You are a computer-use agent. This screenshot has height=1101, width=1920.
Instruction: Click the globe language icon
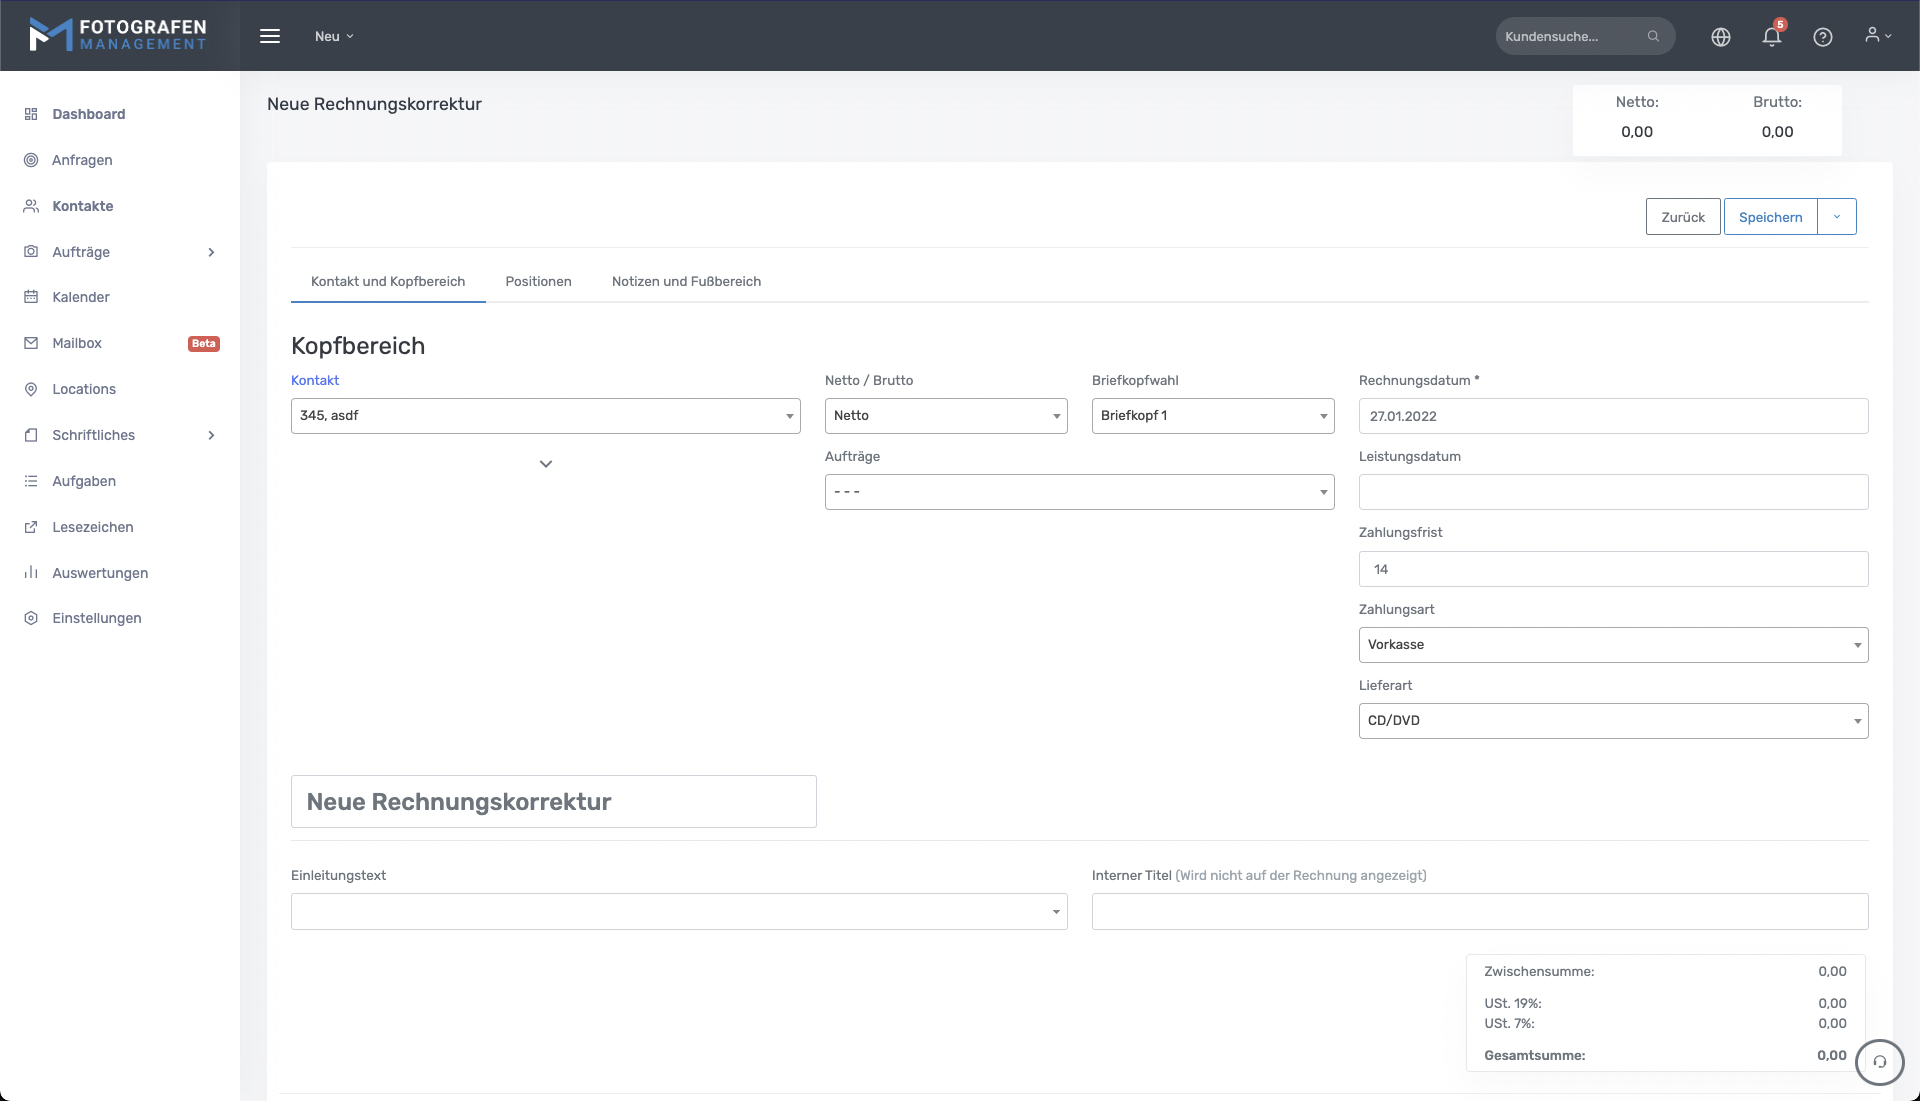pyautogui.click(x=1721, y=37)
